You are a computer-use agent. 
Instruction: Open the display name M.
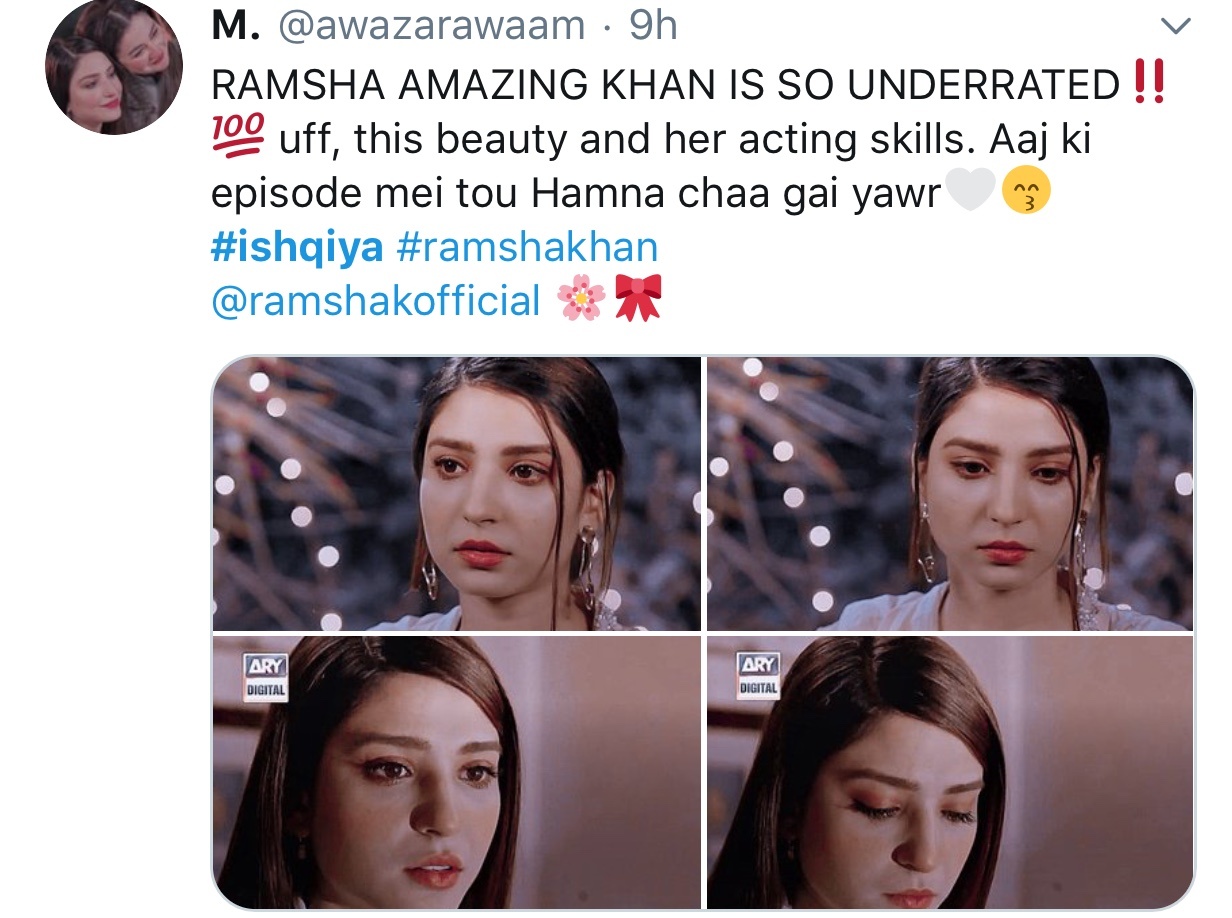point(235,27)
